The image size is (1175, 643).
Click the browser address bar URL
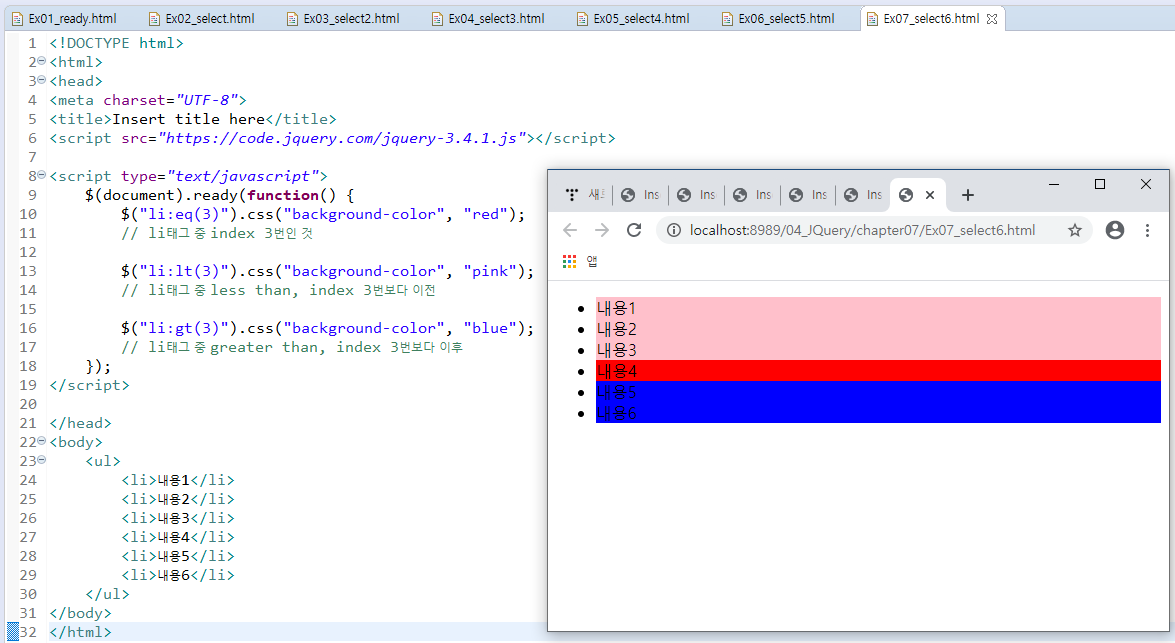tap(863, 231)
